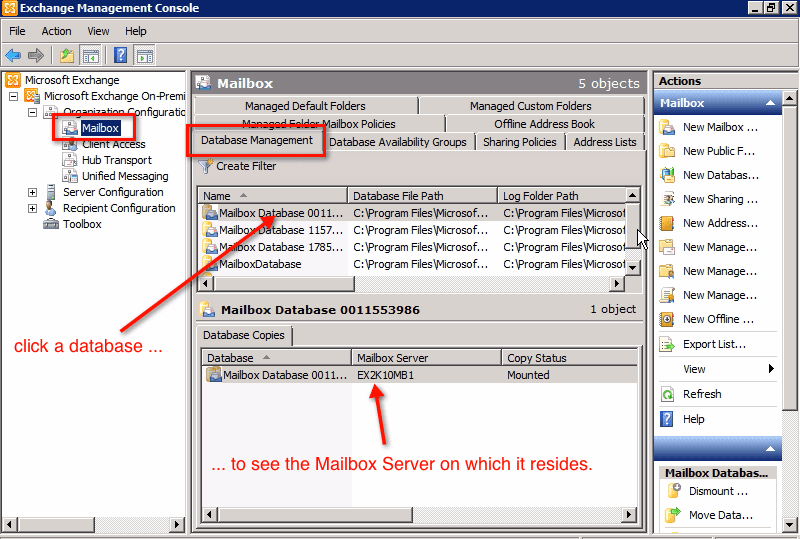Viewport: 800px width, 539px height.
Task: Open the Action menu
Action: [56, 31]
